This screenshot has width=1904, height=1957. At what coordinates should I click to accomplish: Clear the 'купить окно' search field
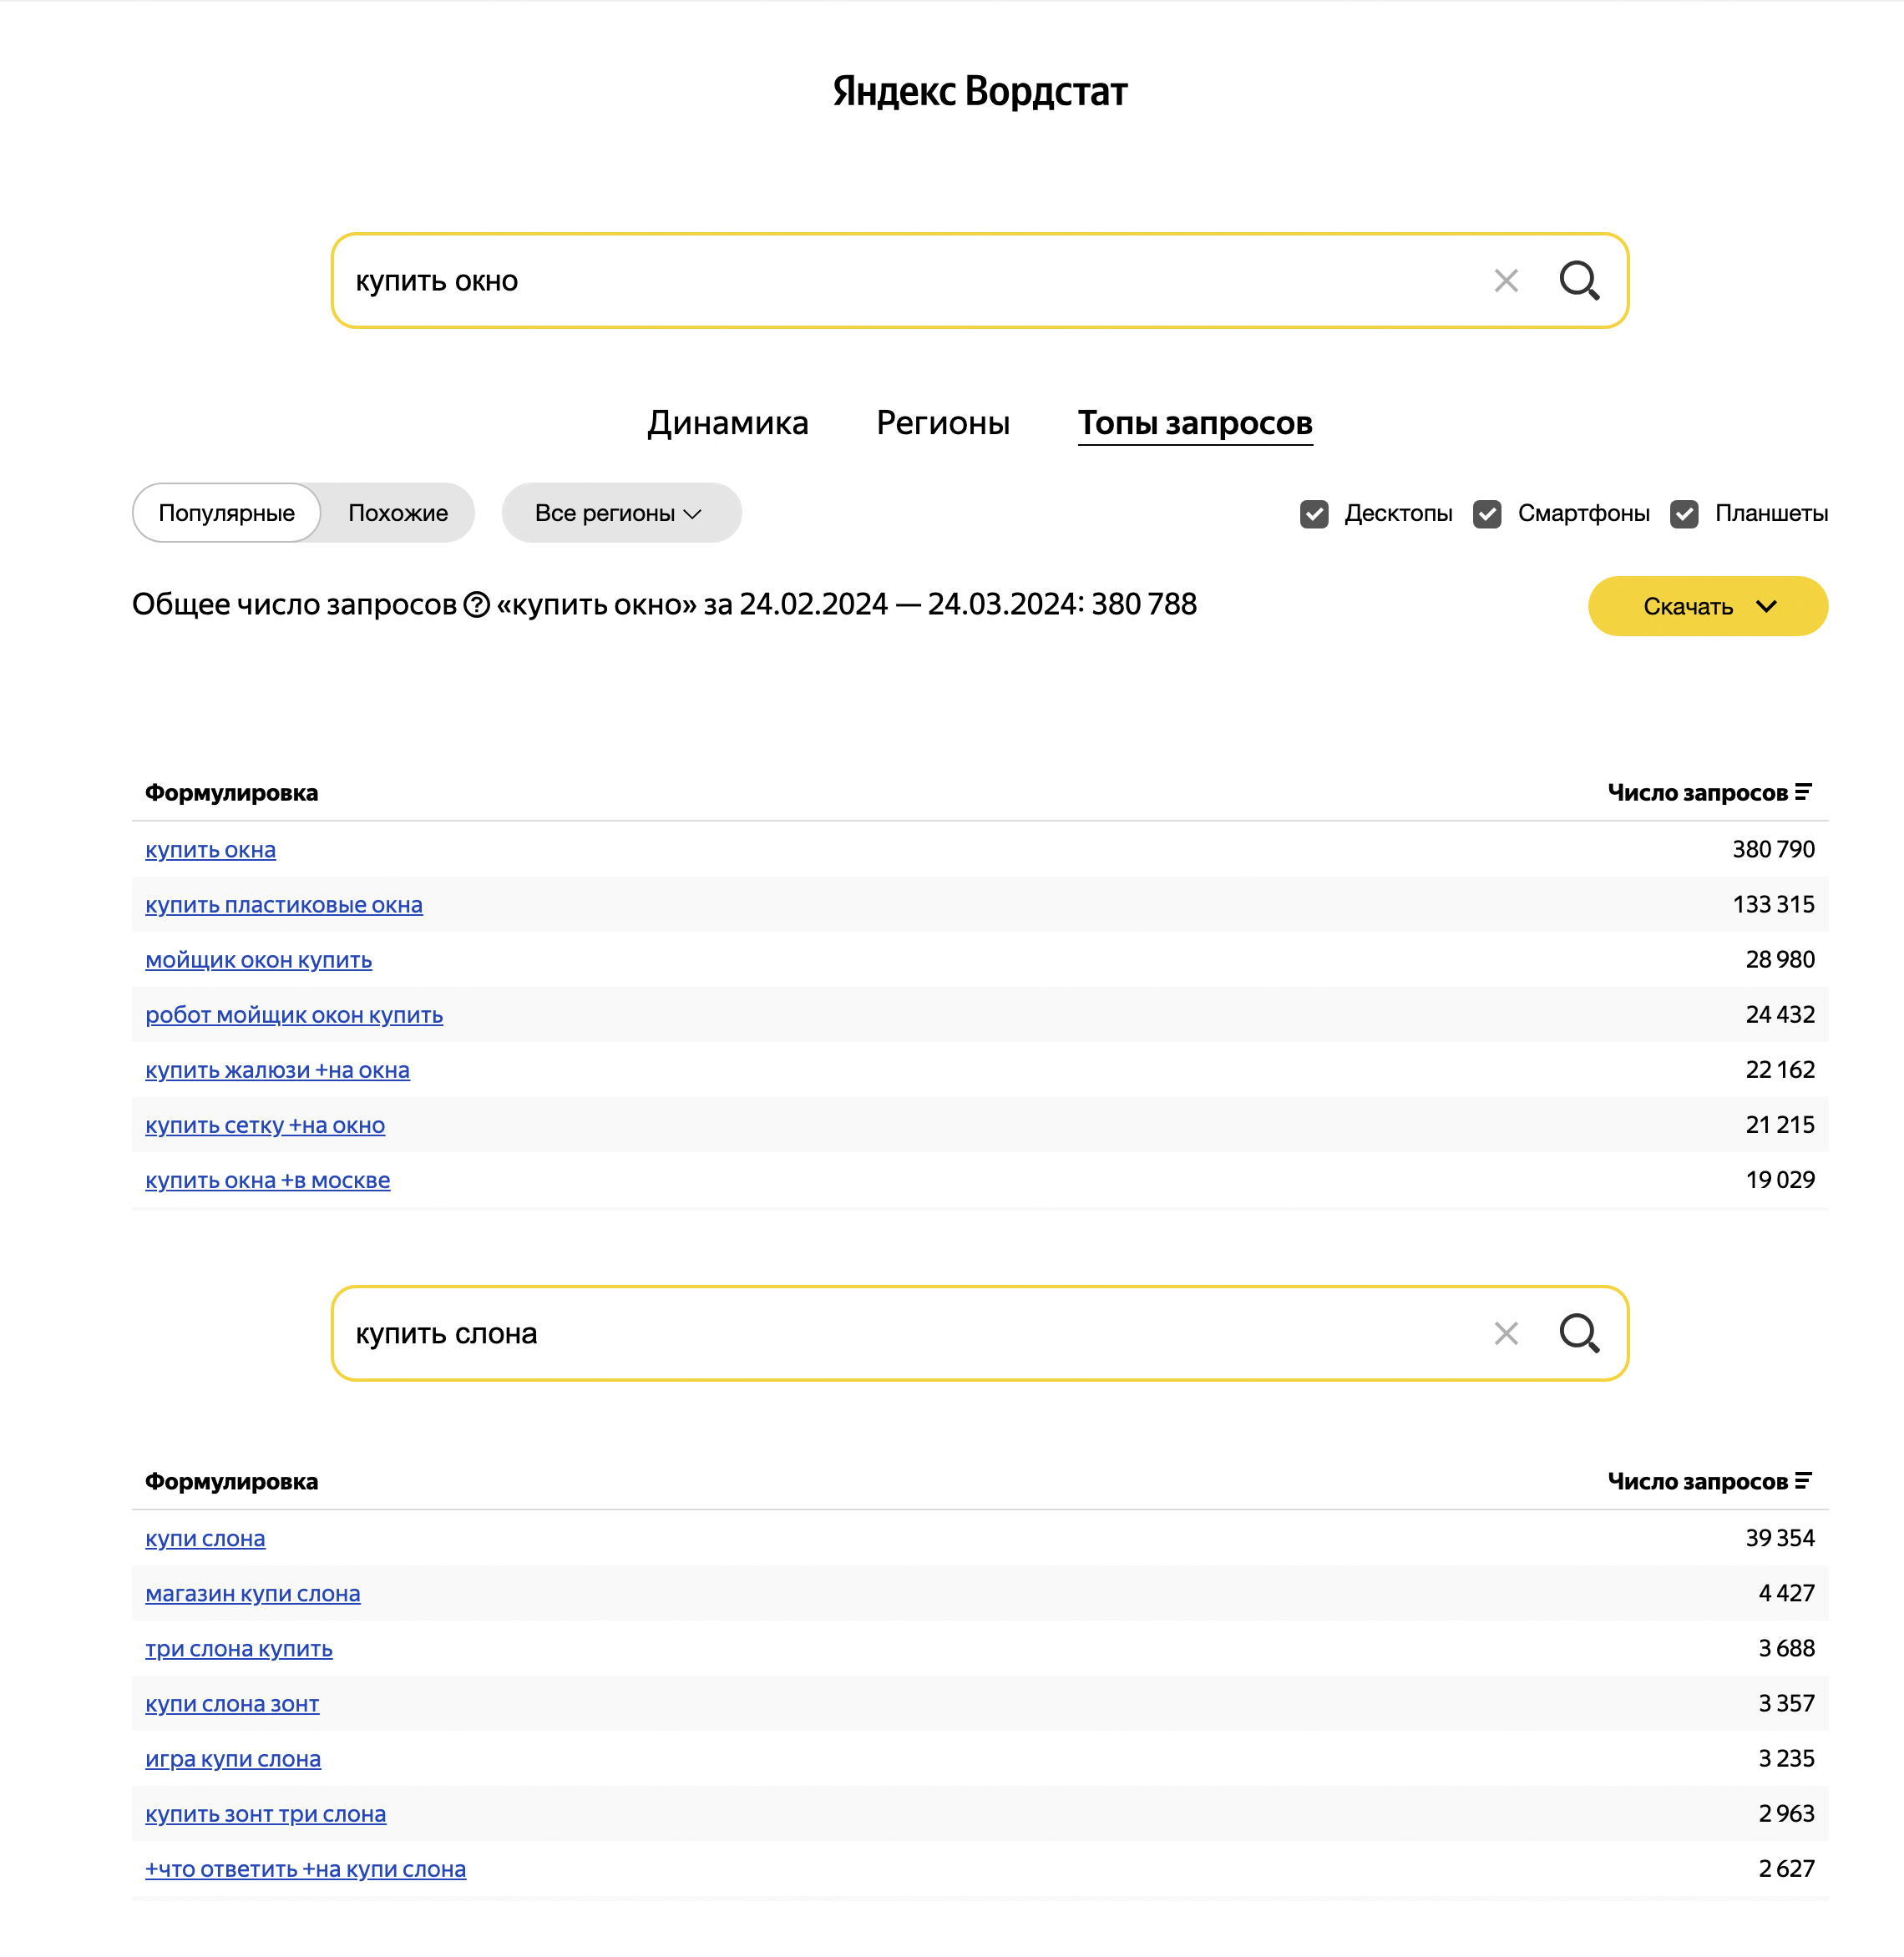[1506, 281]
